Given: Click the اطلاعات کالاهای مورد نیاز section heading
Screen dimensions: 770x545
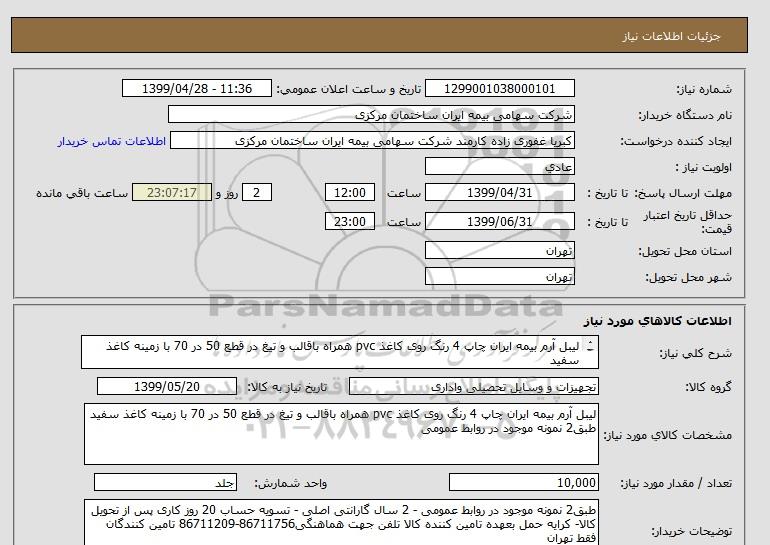Looking at the screenshot, I should pyautogui.click(x=658, y=321).
